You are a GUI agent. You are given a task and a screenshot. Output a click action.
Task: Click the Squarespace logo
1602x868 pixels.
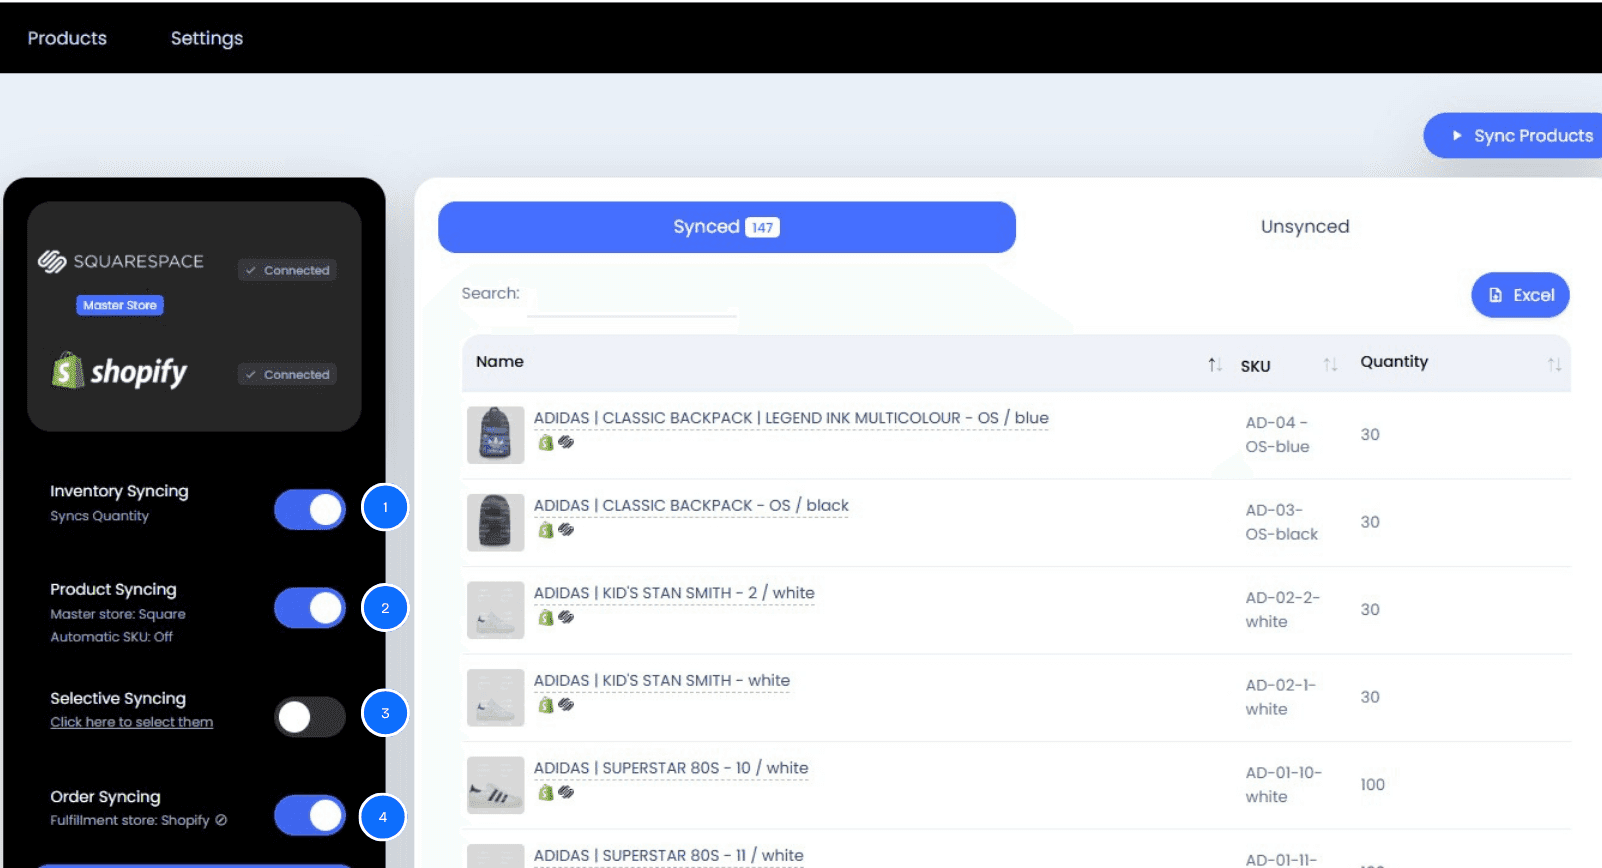pyautogui.click(x=120, y=261)
